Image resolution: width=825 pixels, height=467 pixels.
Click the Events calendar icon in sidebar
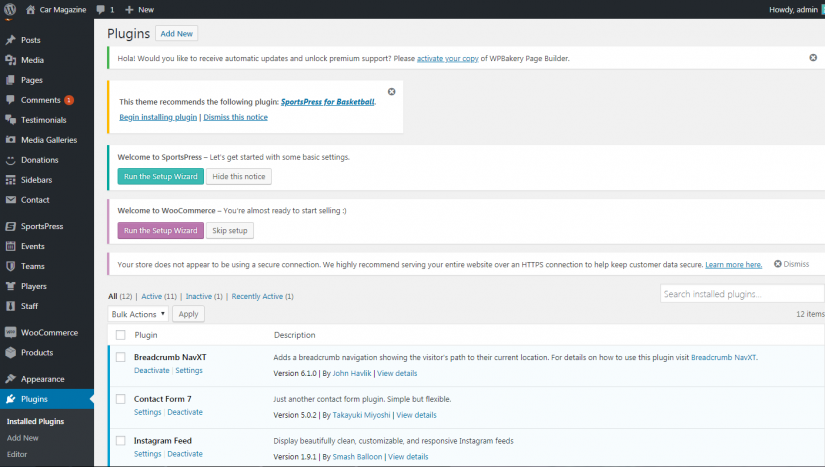click(10, 246)
